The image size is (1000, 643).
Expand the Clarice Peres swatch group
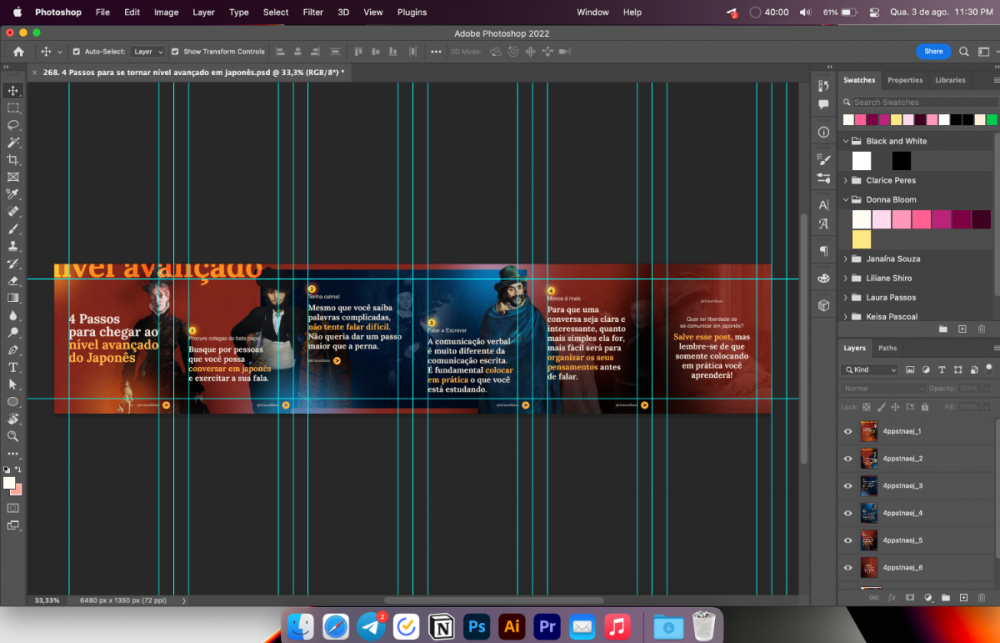846,181
